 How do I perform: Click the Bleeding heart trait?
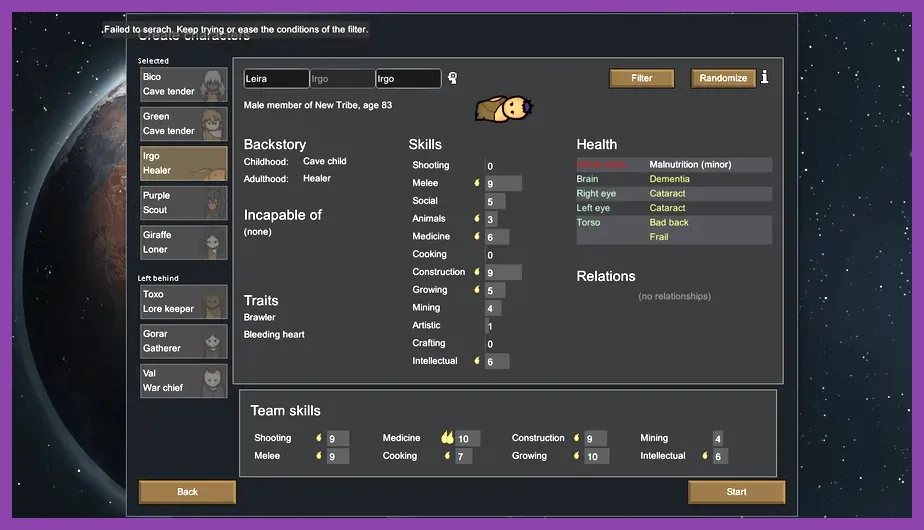point(274,334)
